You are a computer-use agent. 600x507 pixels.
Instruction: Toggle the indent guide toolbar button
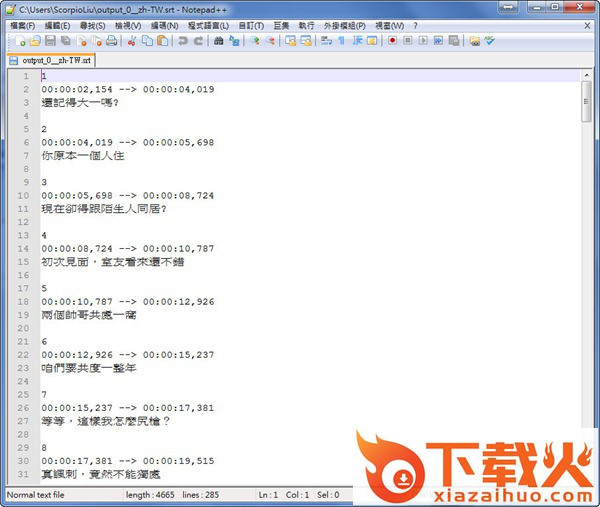pyautogui.click(x=356, y=41)
